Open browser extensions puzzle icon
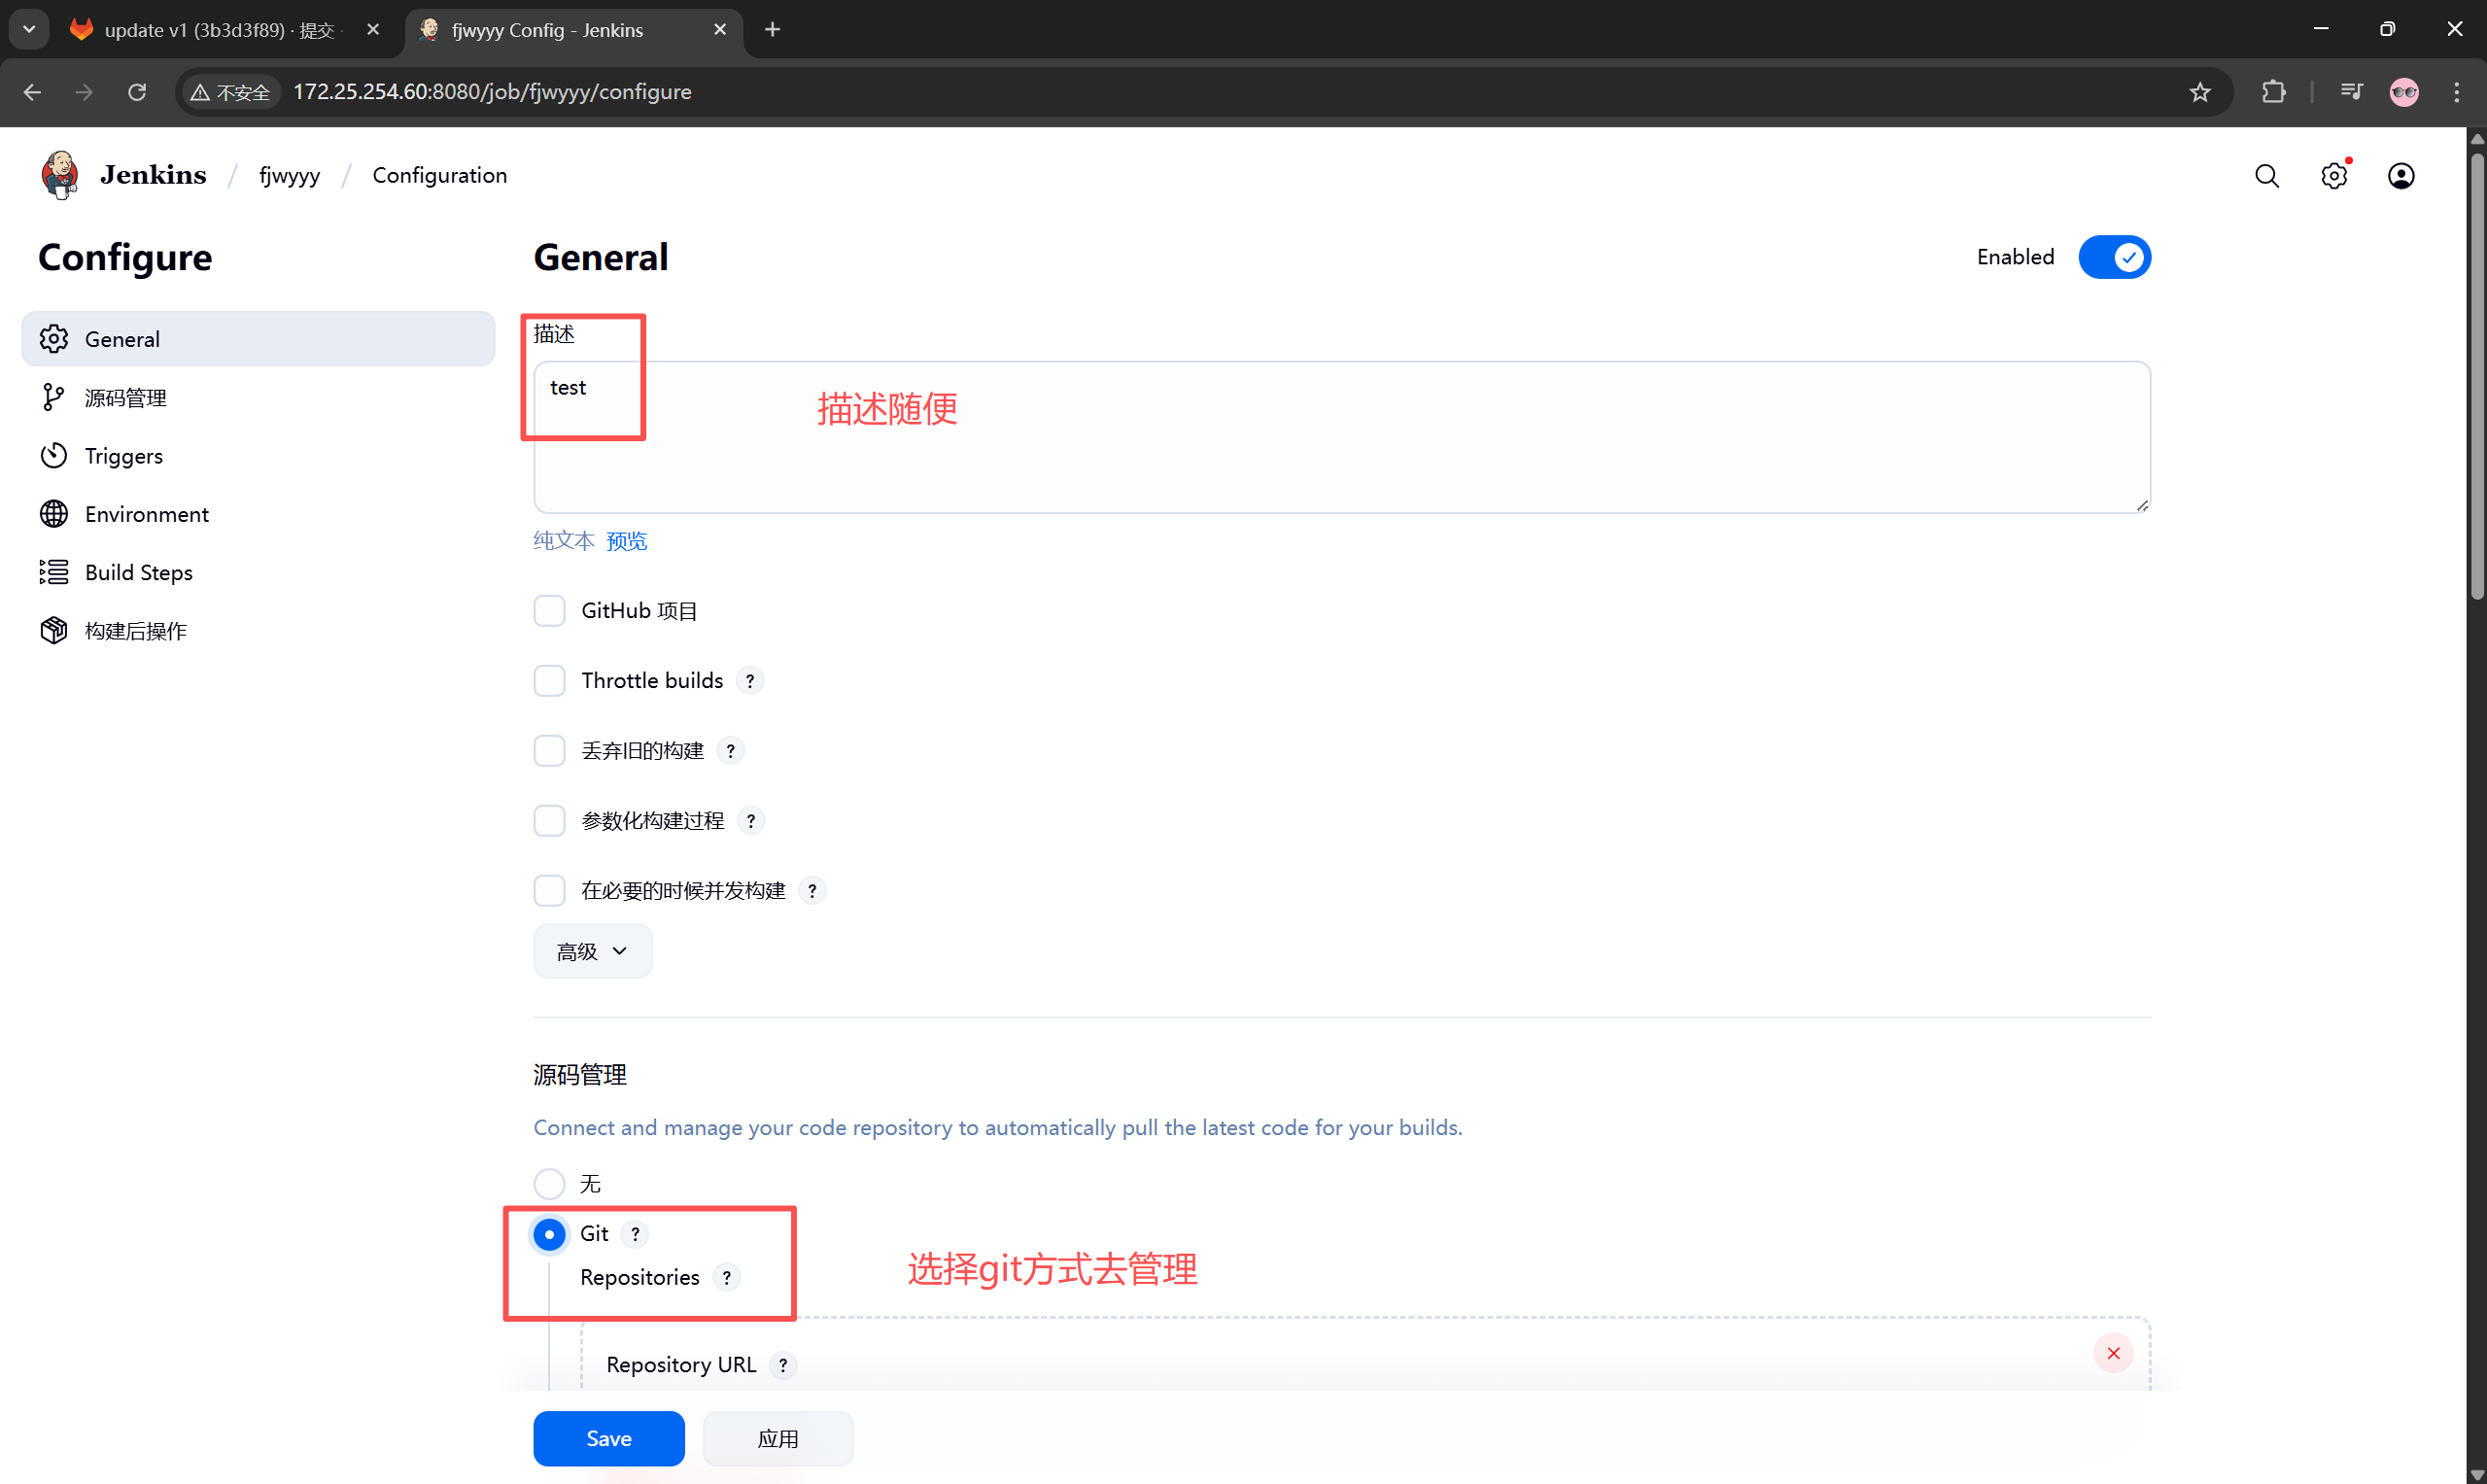 pos(2273,92)
